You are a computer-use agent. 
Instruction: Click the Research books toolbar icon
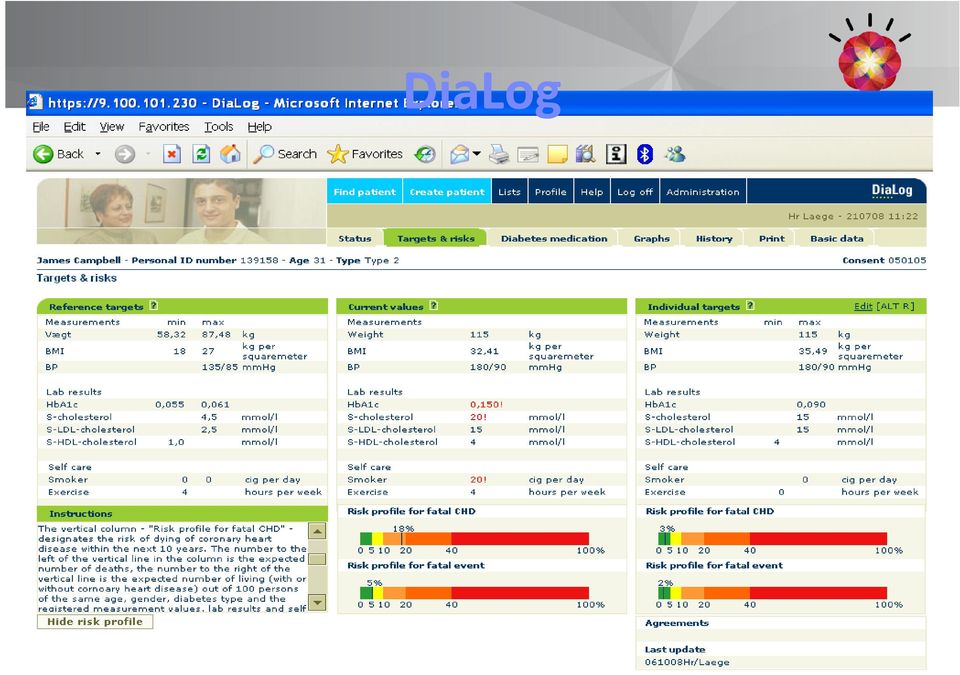(x=586, y=154)
